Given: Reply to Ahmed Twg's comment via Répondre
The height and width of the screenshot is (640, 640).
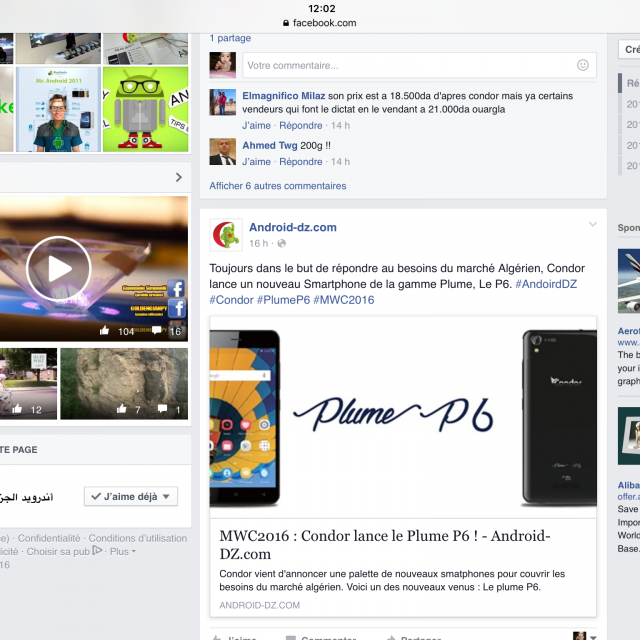Looking at the screenshot, I should 301,162.
